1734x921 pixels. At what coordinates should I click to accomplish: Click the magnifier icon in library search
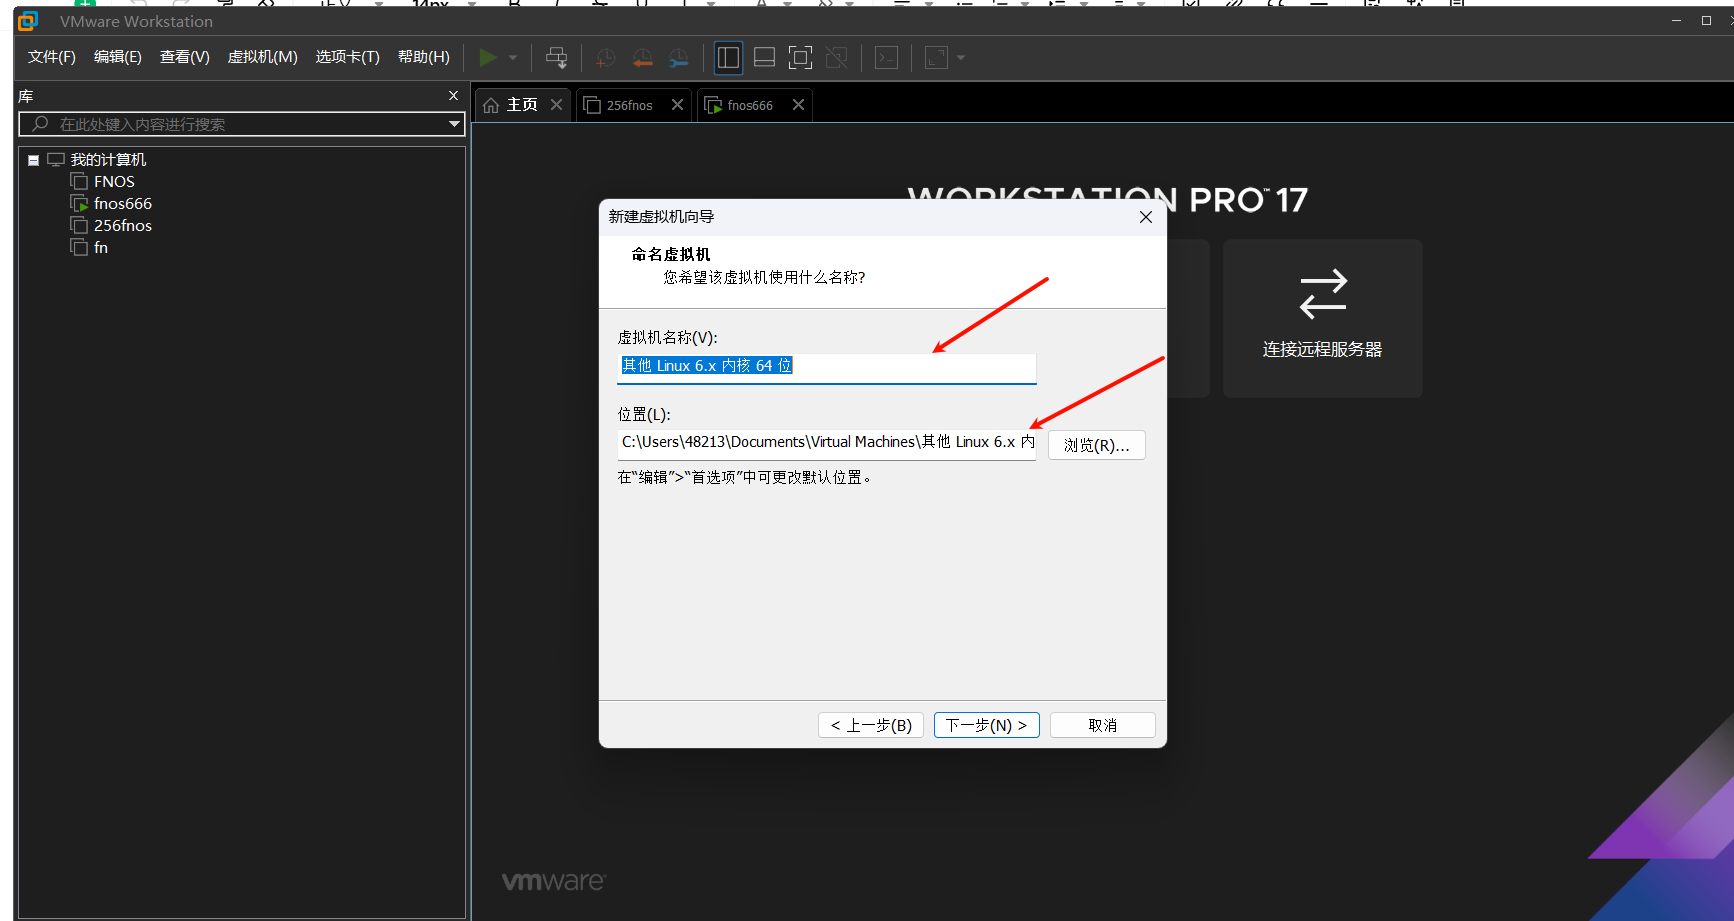[40, 124]
